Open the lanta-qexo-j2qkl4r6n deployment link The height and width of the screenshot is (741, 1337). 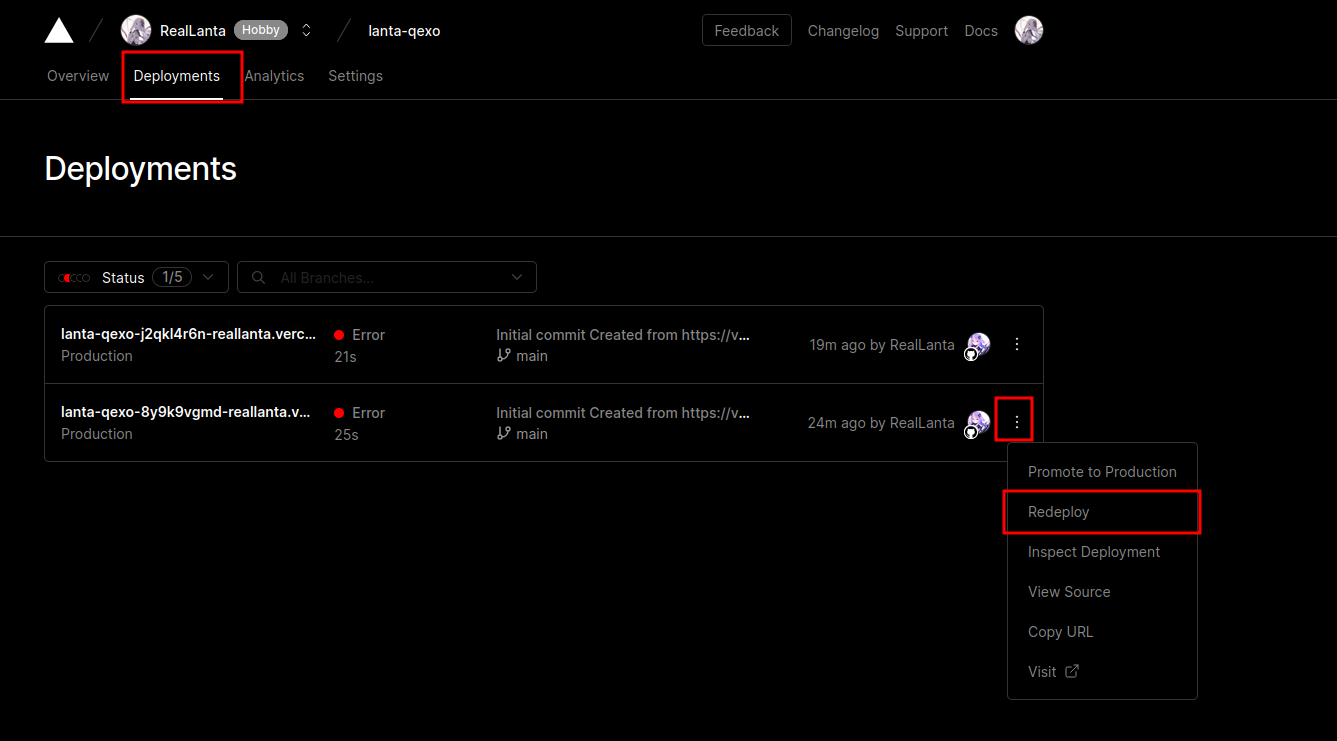click(188, 334)
